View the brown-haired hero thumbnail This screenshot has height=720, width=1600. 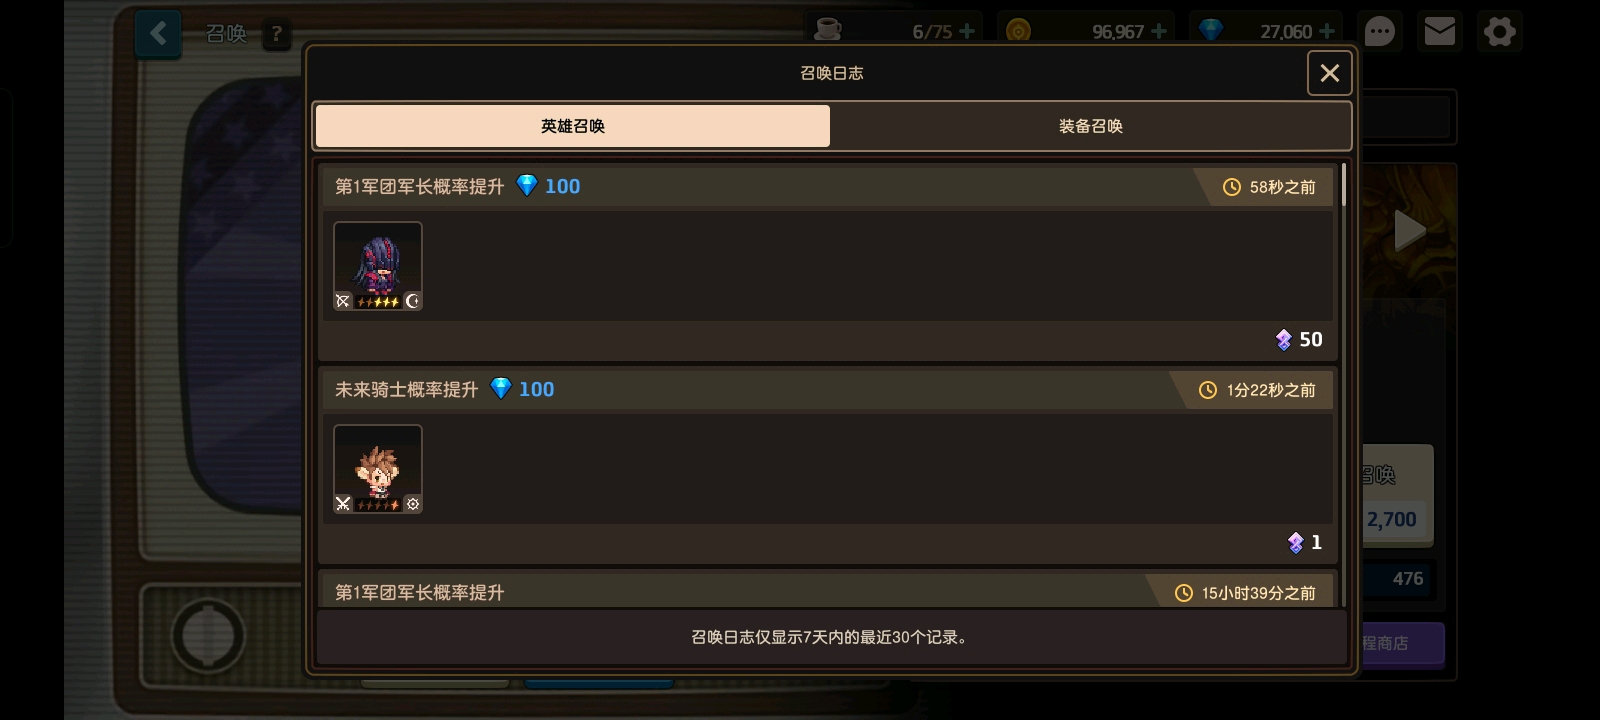(x=378, y=469)
